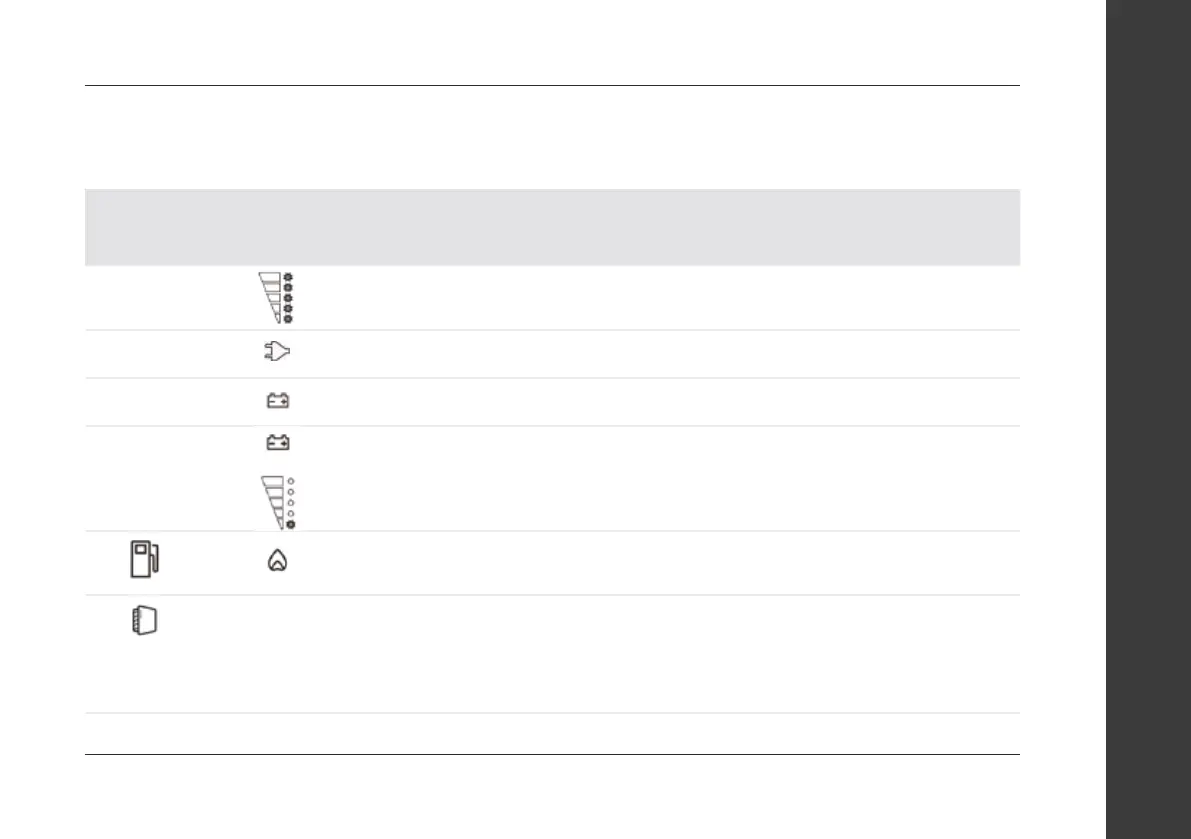Click the topmost unlit LED on the low gauge

point(290,481)
